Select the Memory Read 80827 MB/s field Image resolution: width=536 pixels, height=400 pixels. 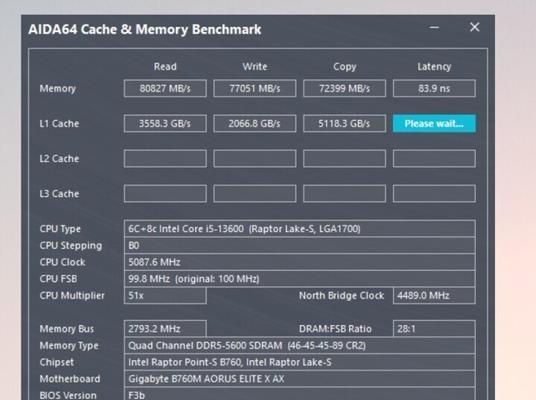point(165,89)
